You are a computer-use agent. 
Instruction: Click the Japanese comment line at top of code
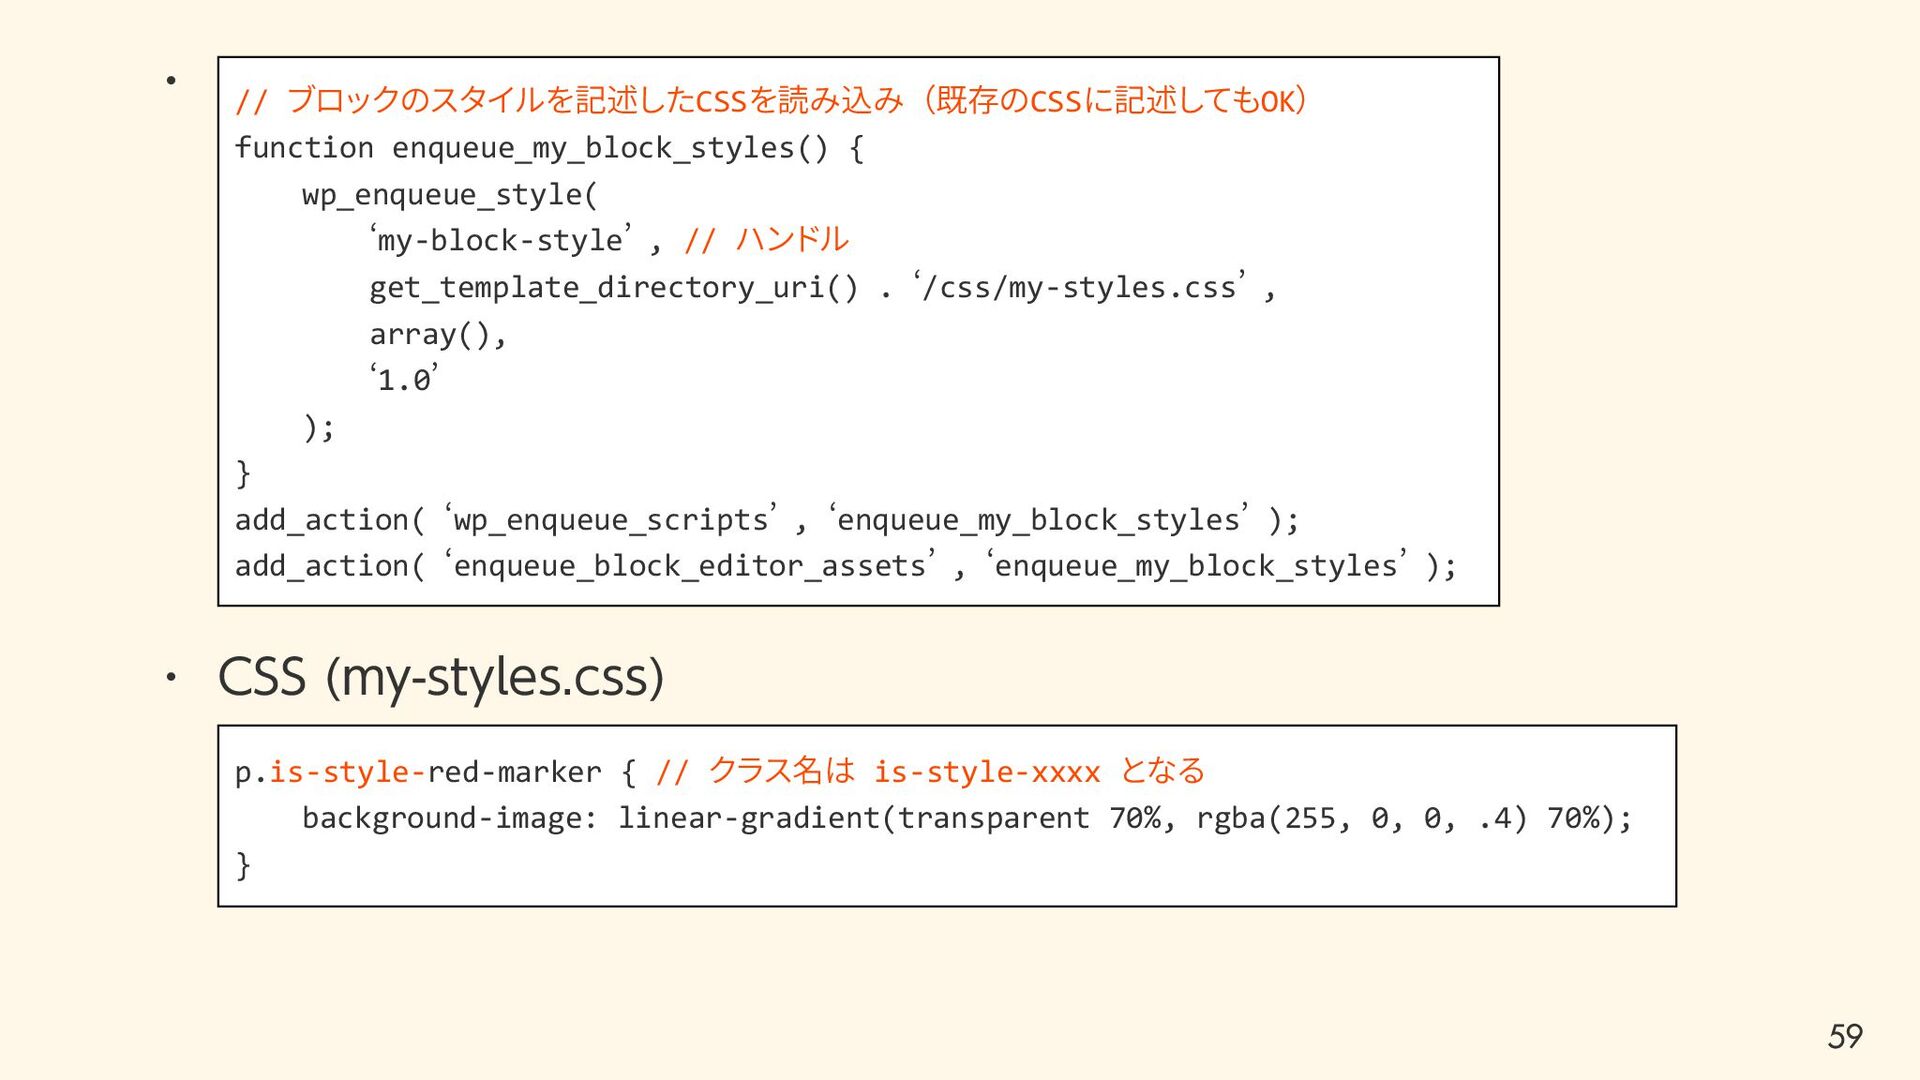[770, 101]
